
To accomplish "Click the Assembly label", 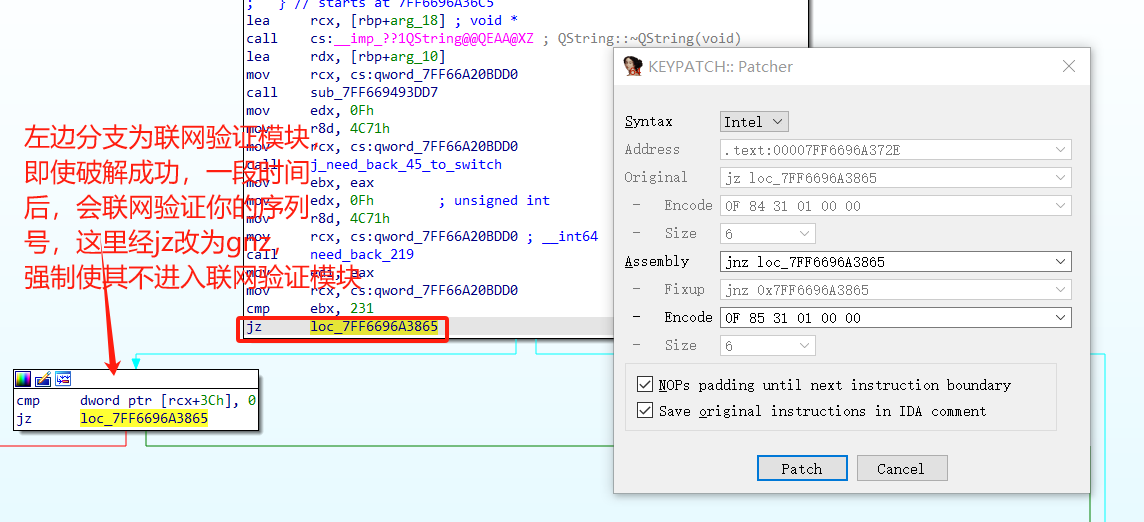I will coord(657,261).
